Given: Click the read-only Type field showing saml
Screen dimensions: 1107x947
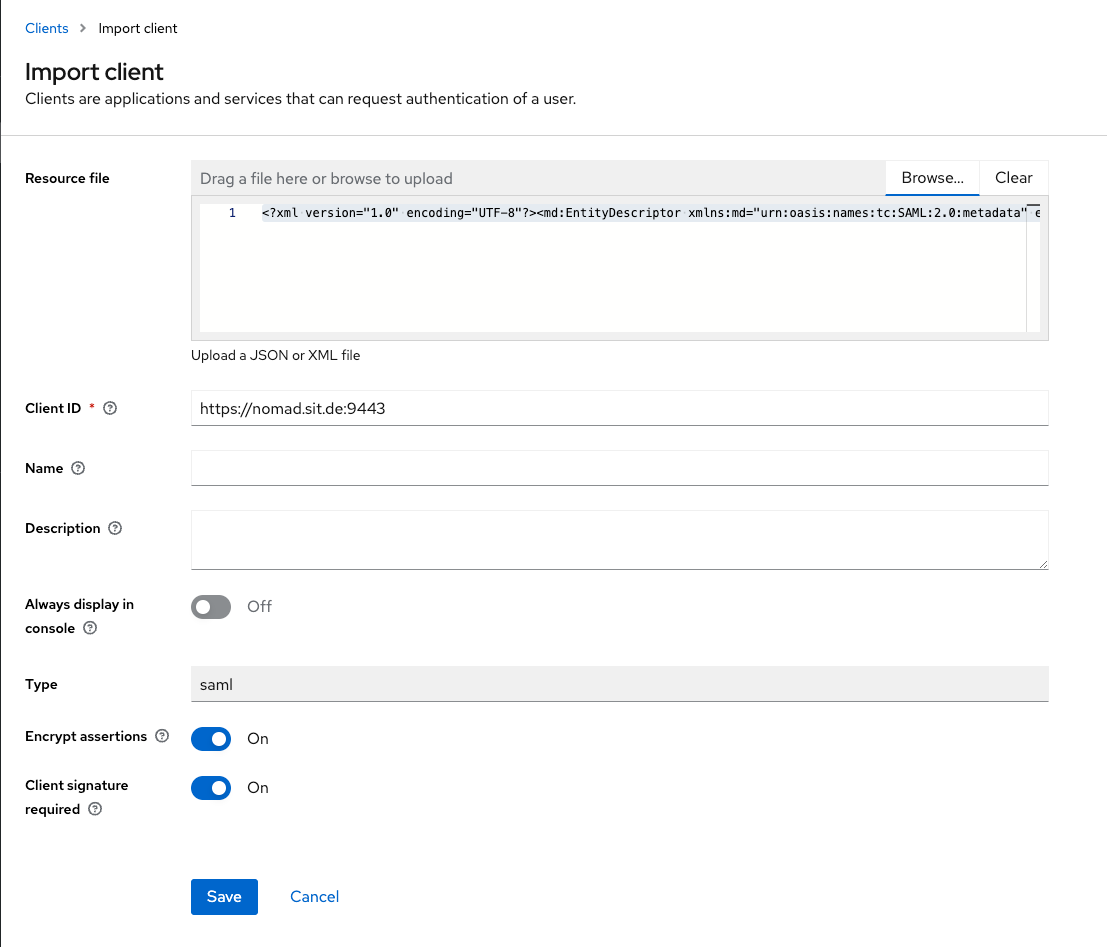Looking at the screenshot, I should tap(618, 685).
